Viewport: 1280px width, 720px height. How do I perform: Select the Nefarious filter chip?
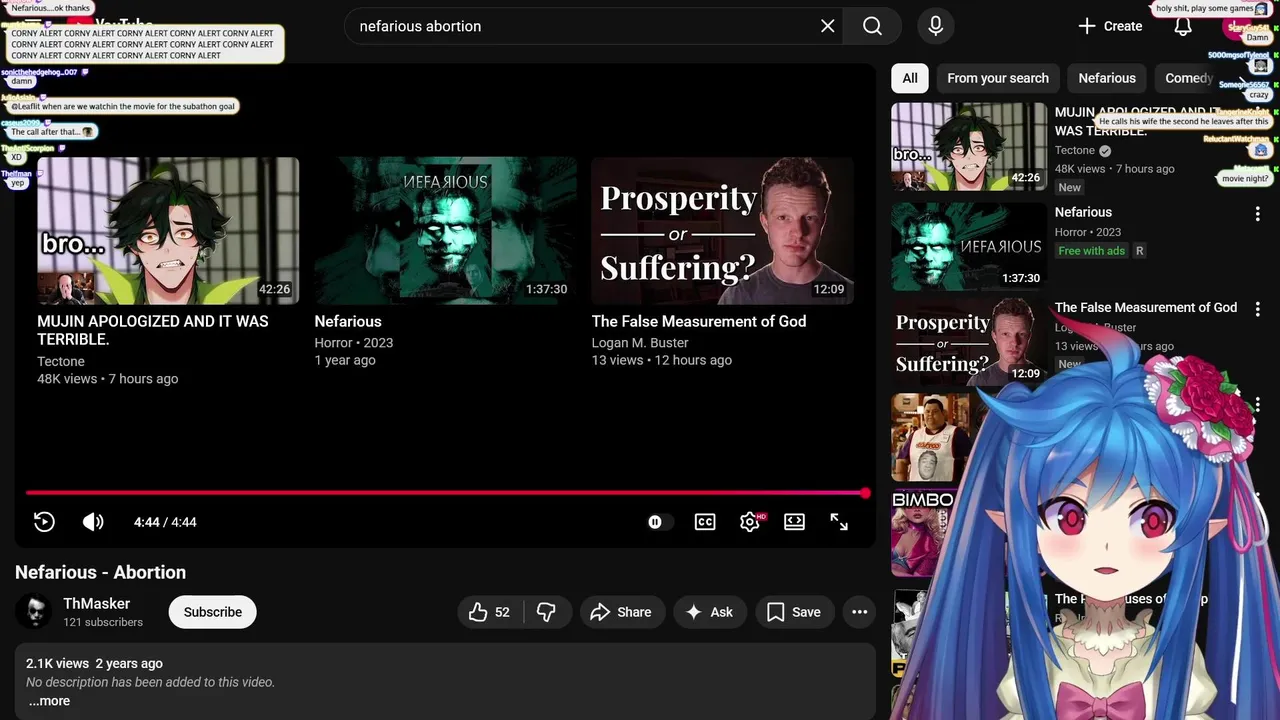[1107, 78]
